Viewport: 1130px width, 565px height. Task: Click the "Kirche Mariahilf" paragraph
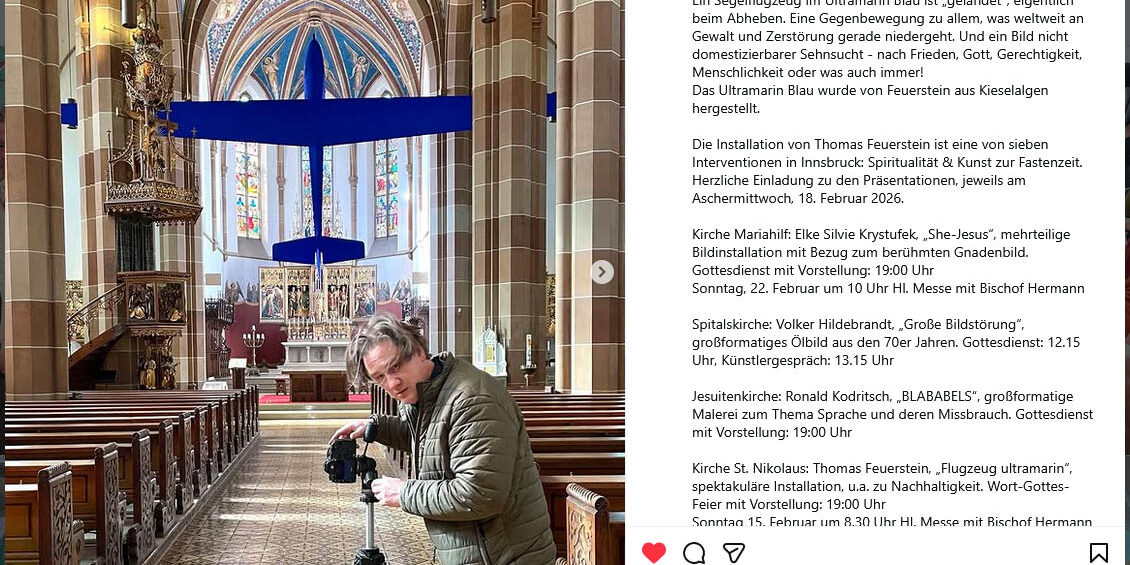pos(888,262)
